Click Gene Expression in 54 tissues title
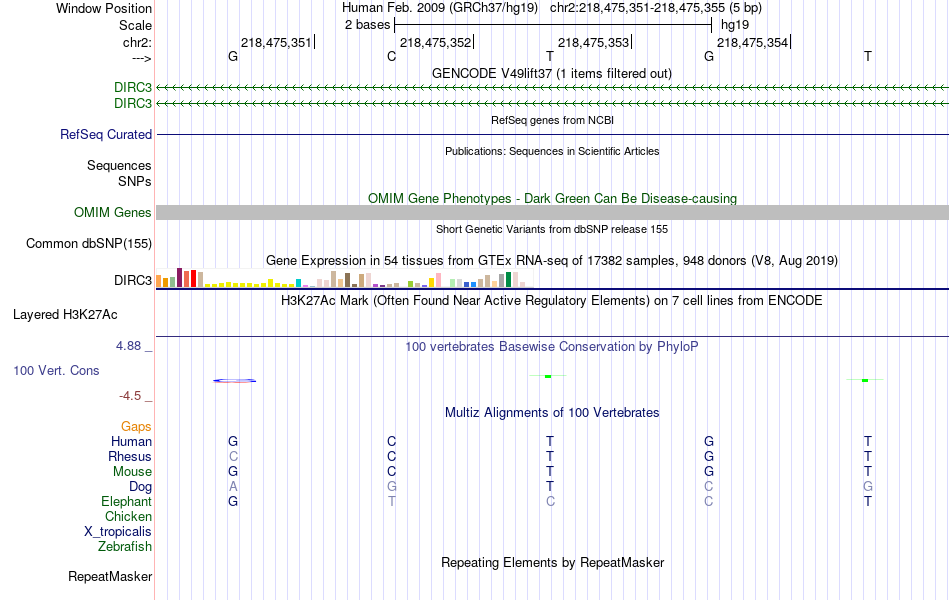Viewport: 950px width, 600px height. (x=552, y=261)
